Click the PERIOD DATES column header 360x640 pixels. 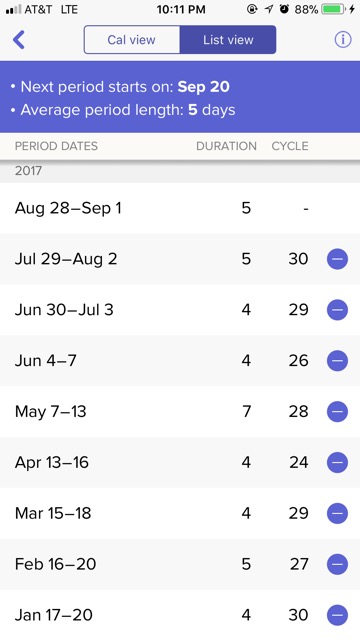click(x=56, y=146)
